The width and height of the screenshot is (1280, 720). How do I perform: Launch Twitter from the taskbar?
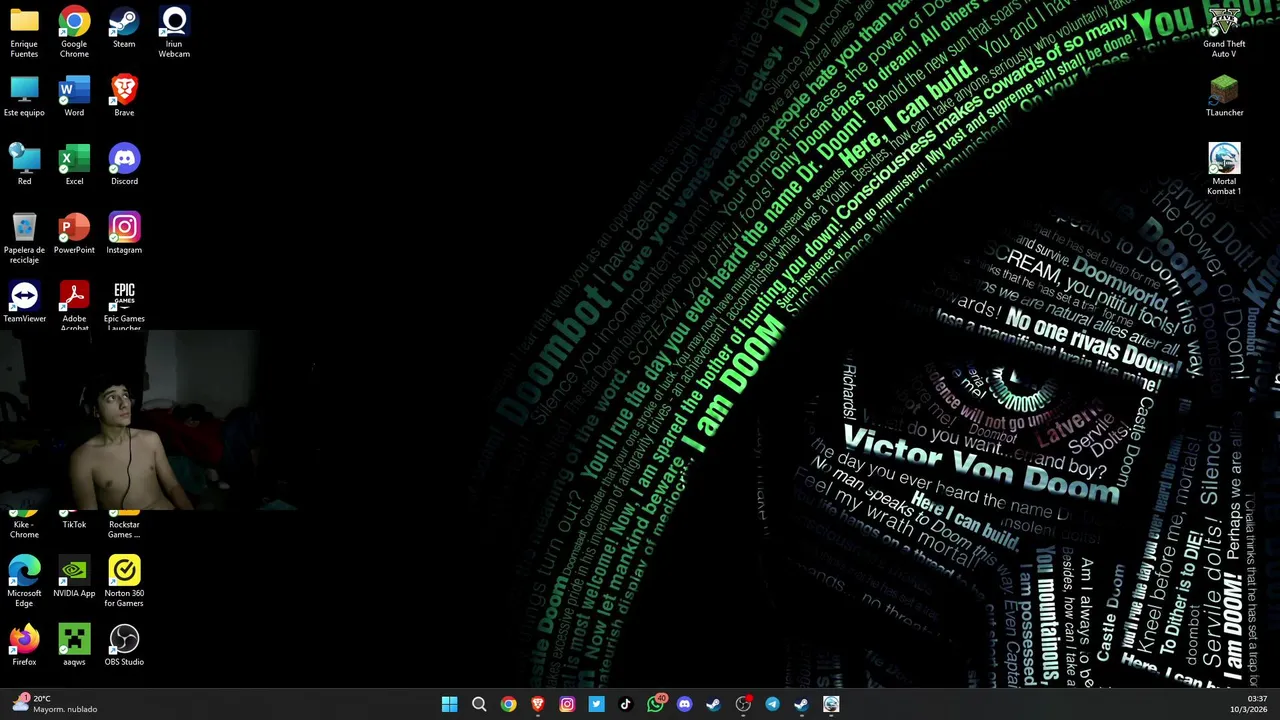pos(596,704)
